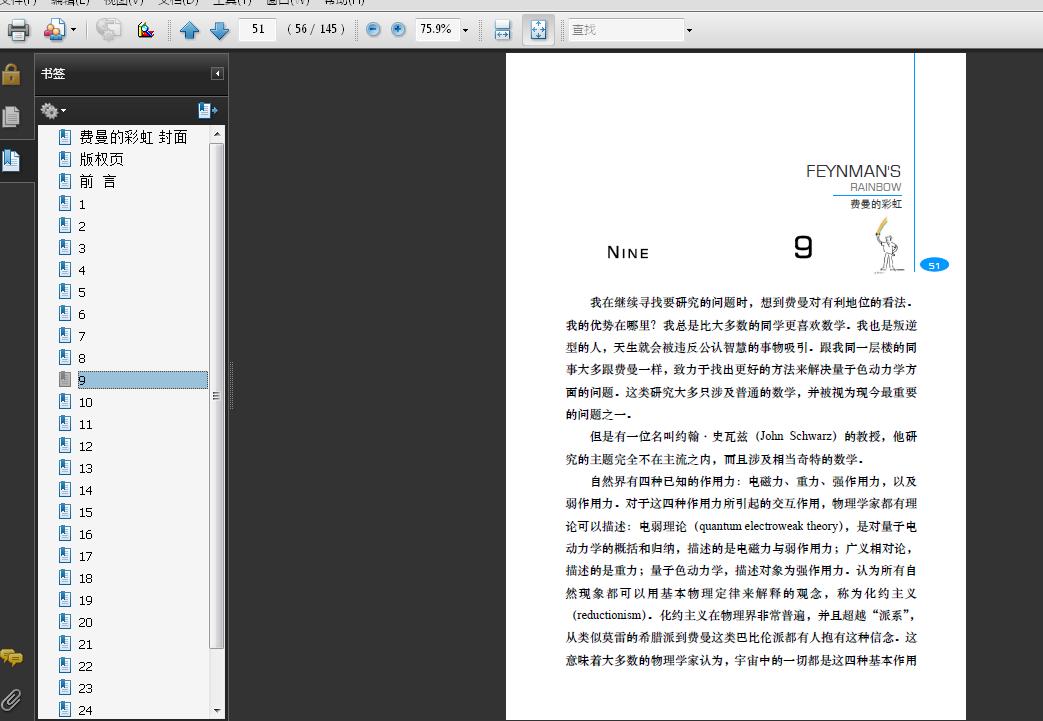Click the Print icon in toolbar

18,30
